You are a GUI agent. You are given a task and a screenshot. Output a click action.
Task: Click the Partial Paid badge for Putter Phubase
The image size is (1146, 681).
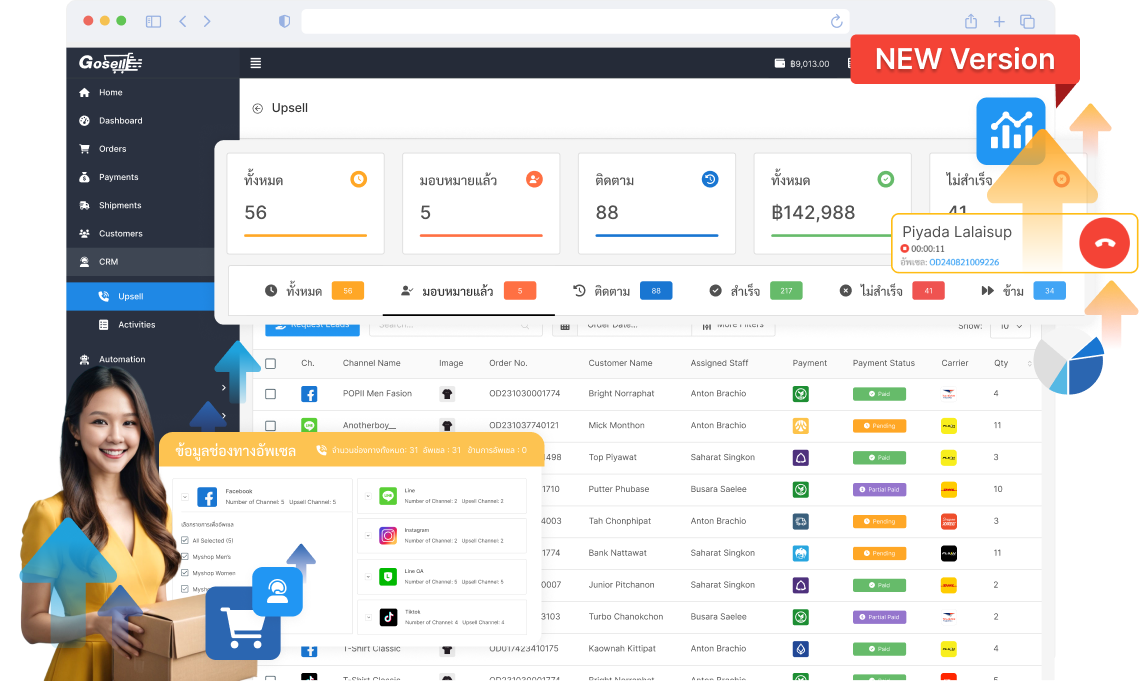tap(879, 490)
